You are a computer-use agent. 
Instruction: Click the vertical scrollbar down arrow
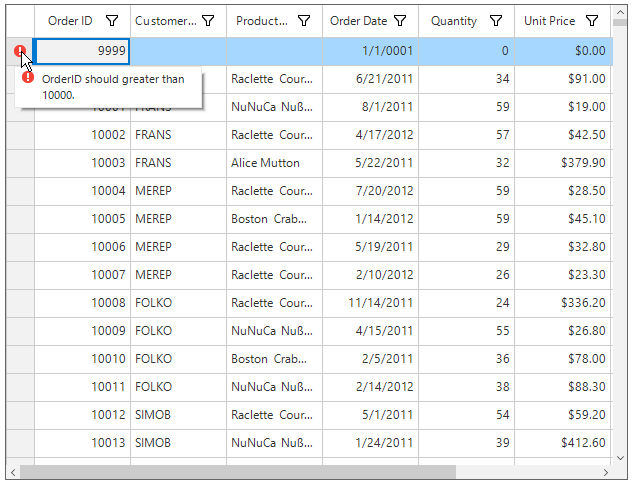tap(620, 458)
